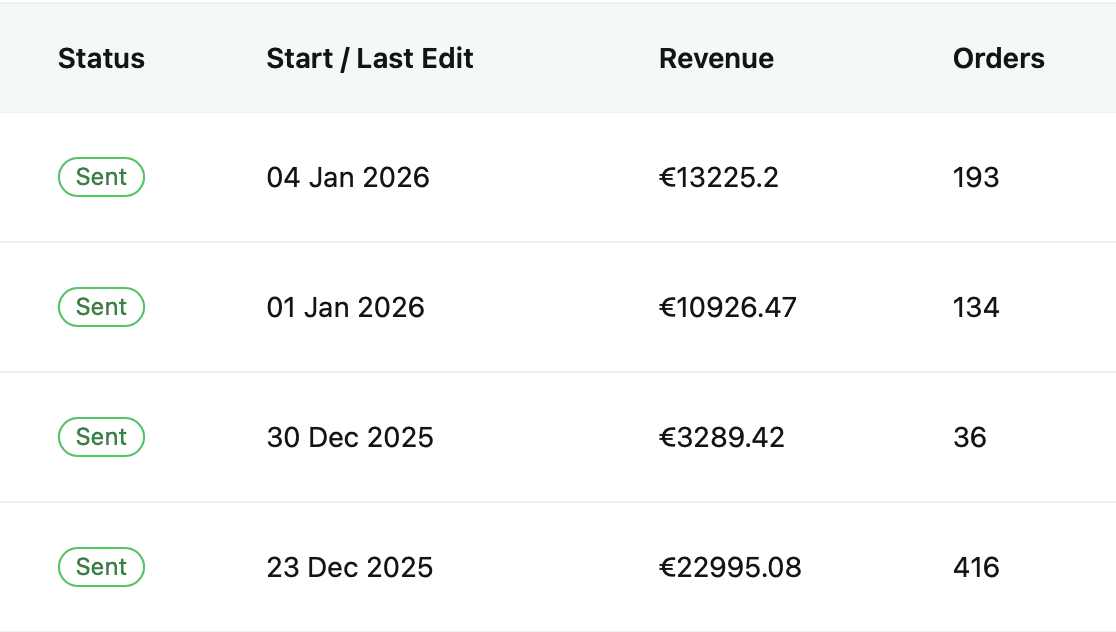Click the 36 orders value
The width and height of the screenshot is (1116, 632).
(x=970, y=437)
